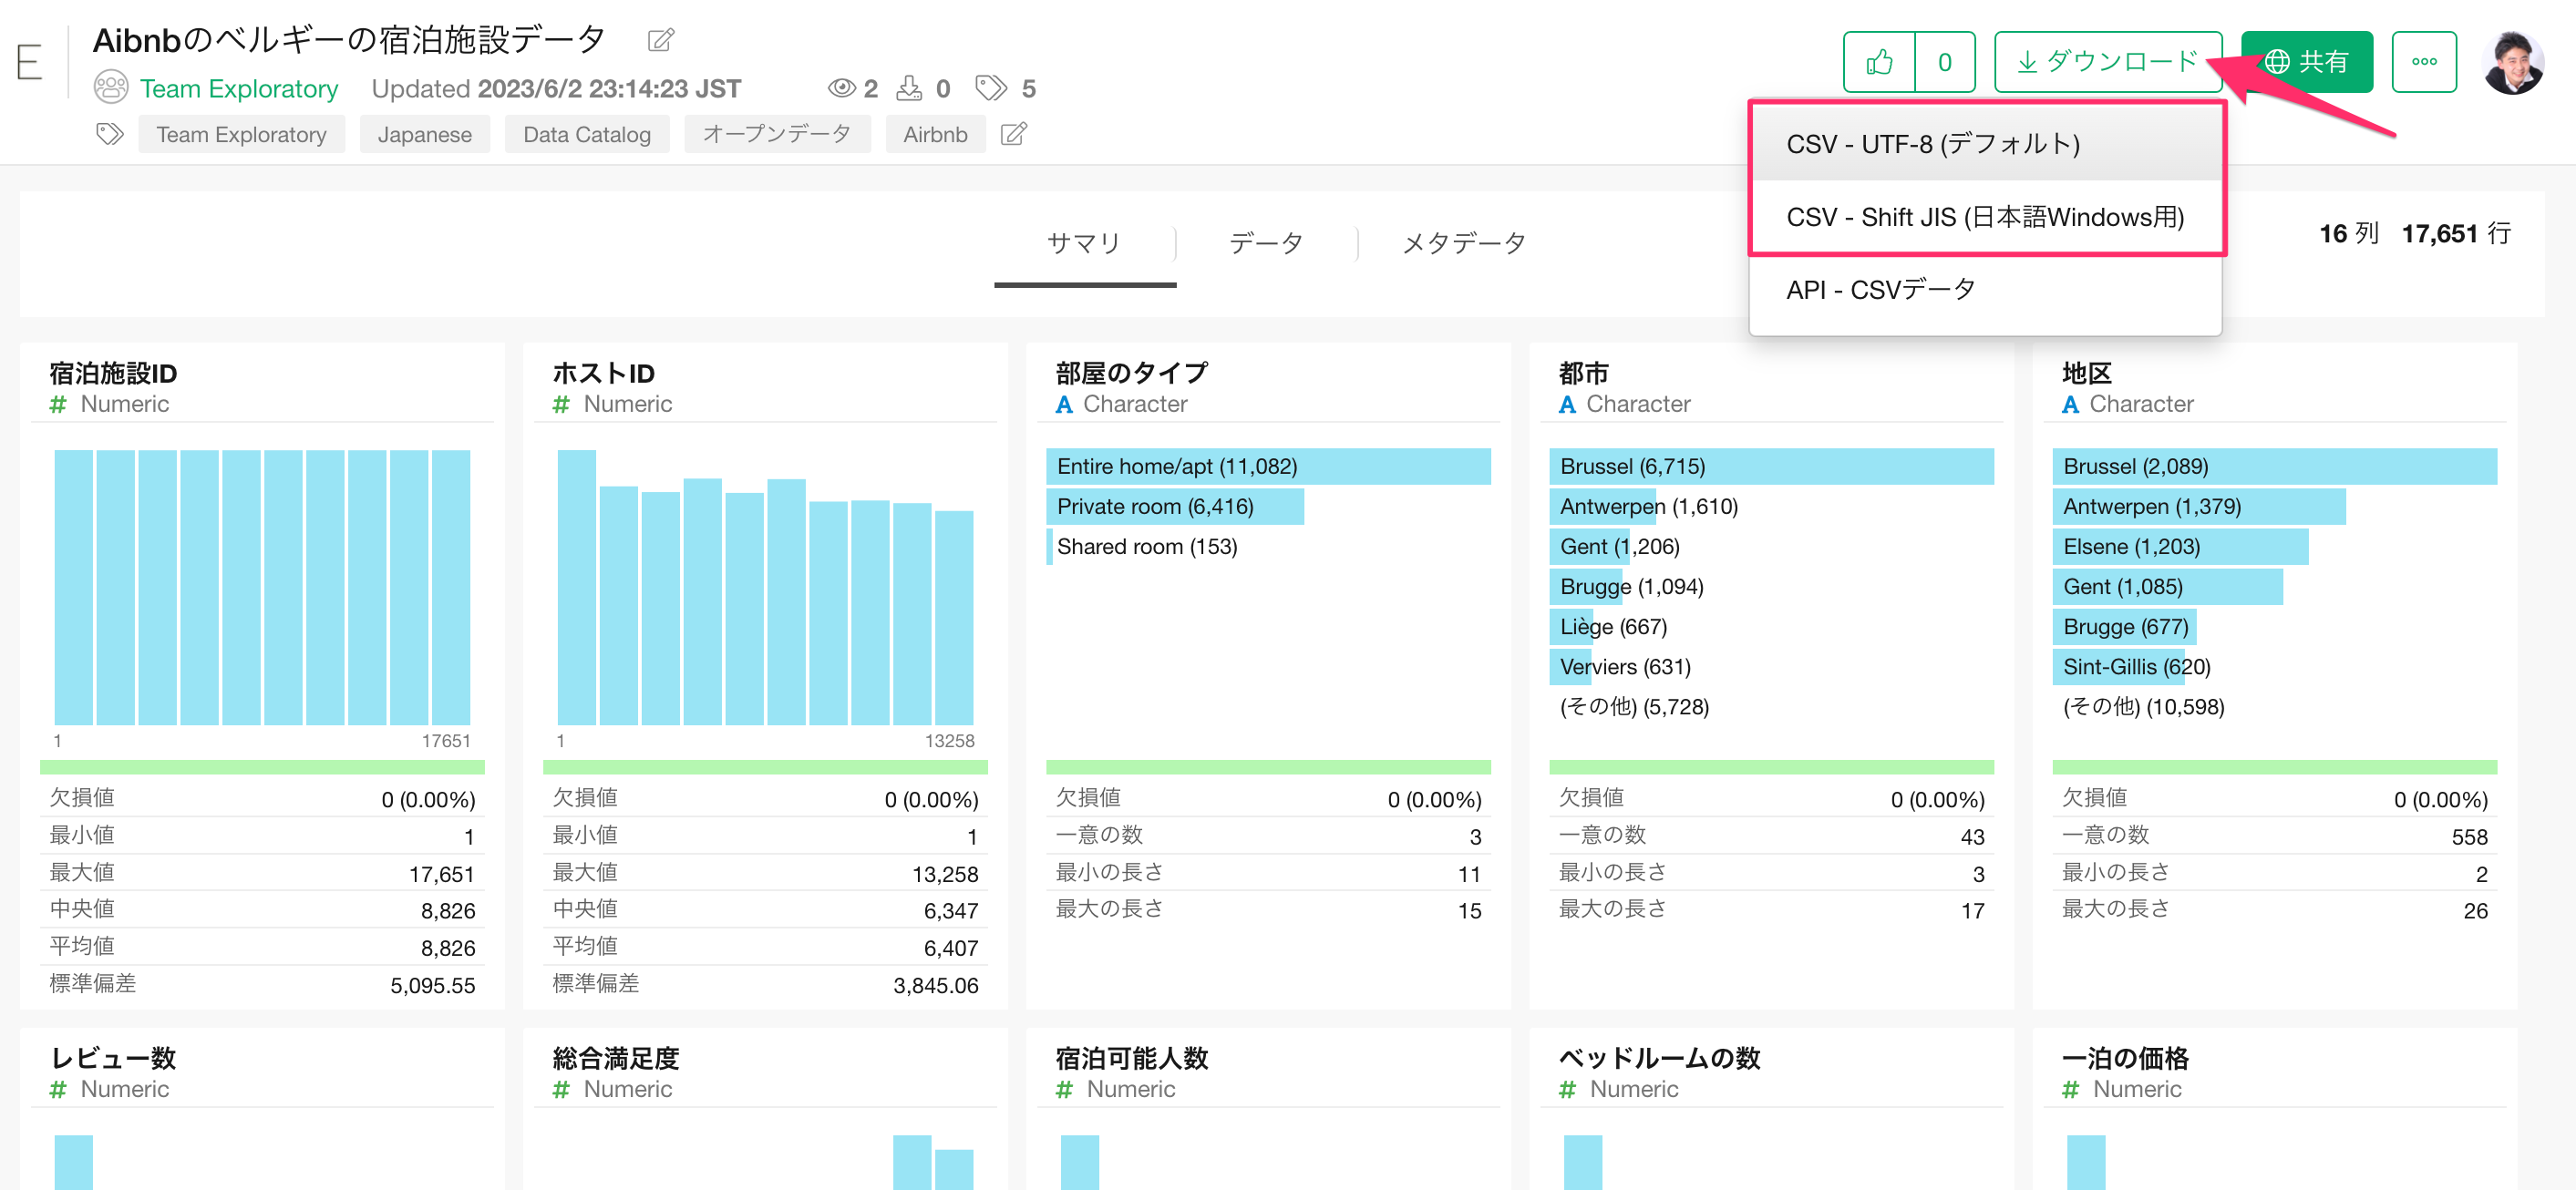
Task: Click the 総合満足度 column title
Action: click(615, 1058)
